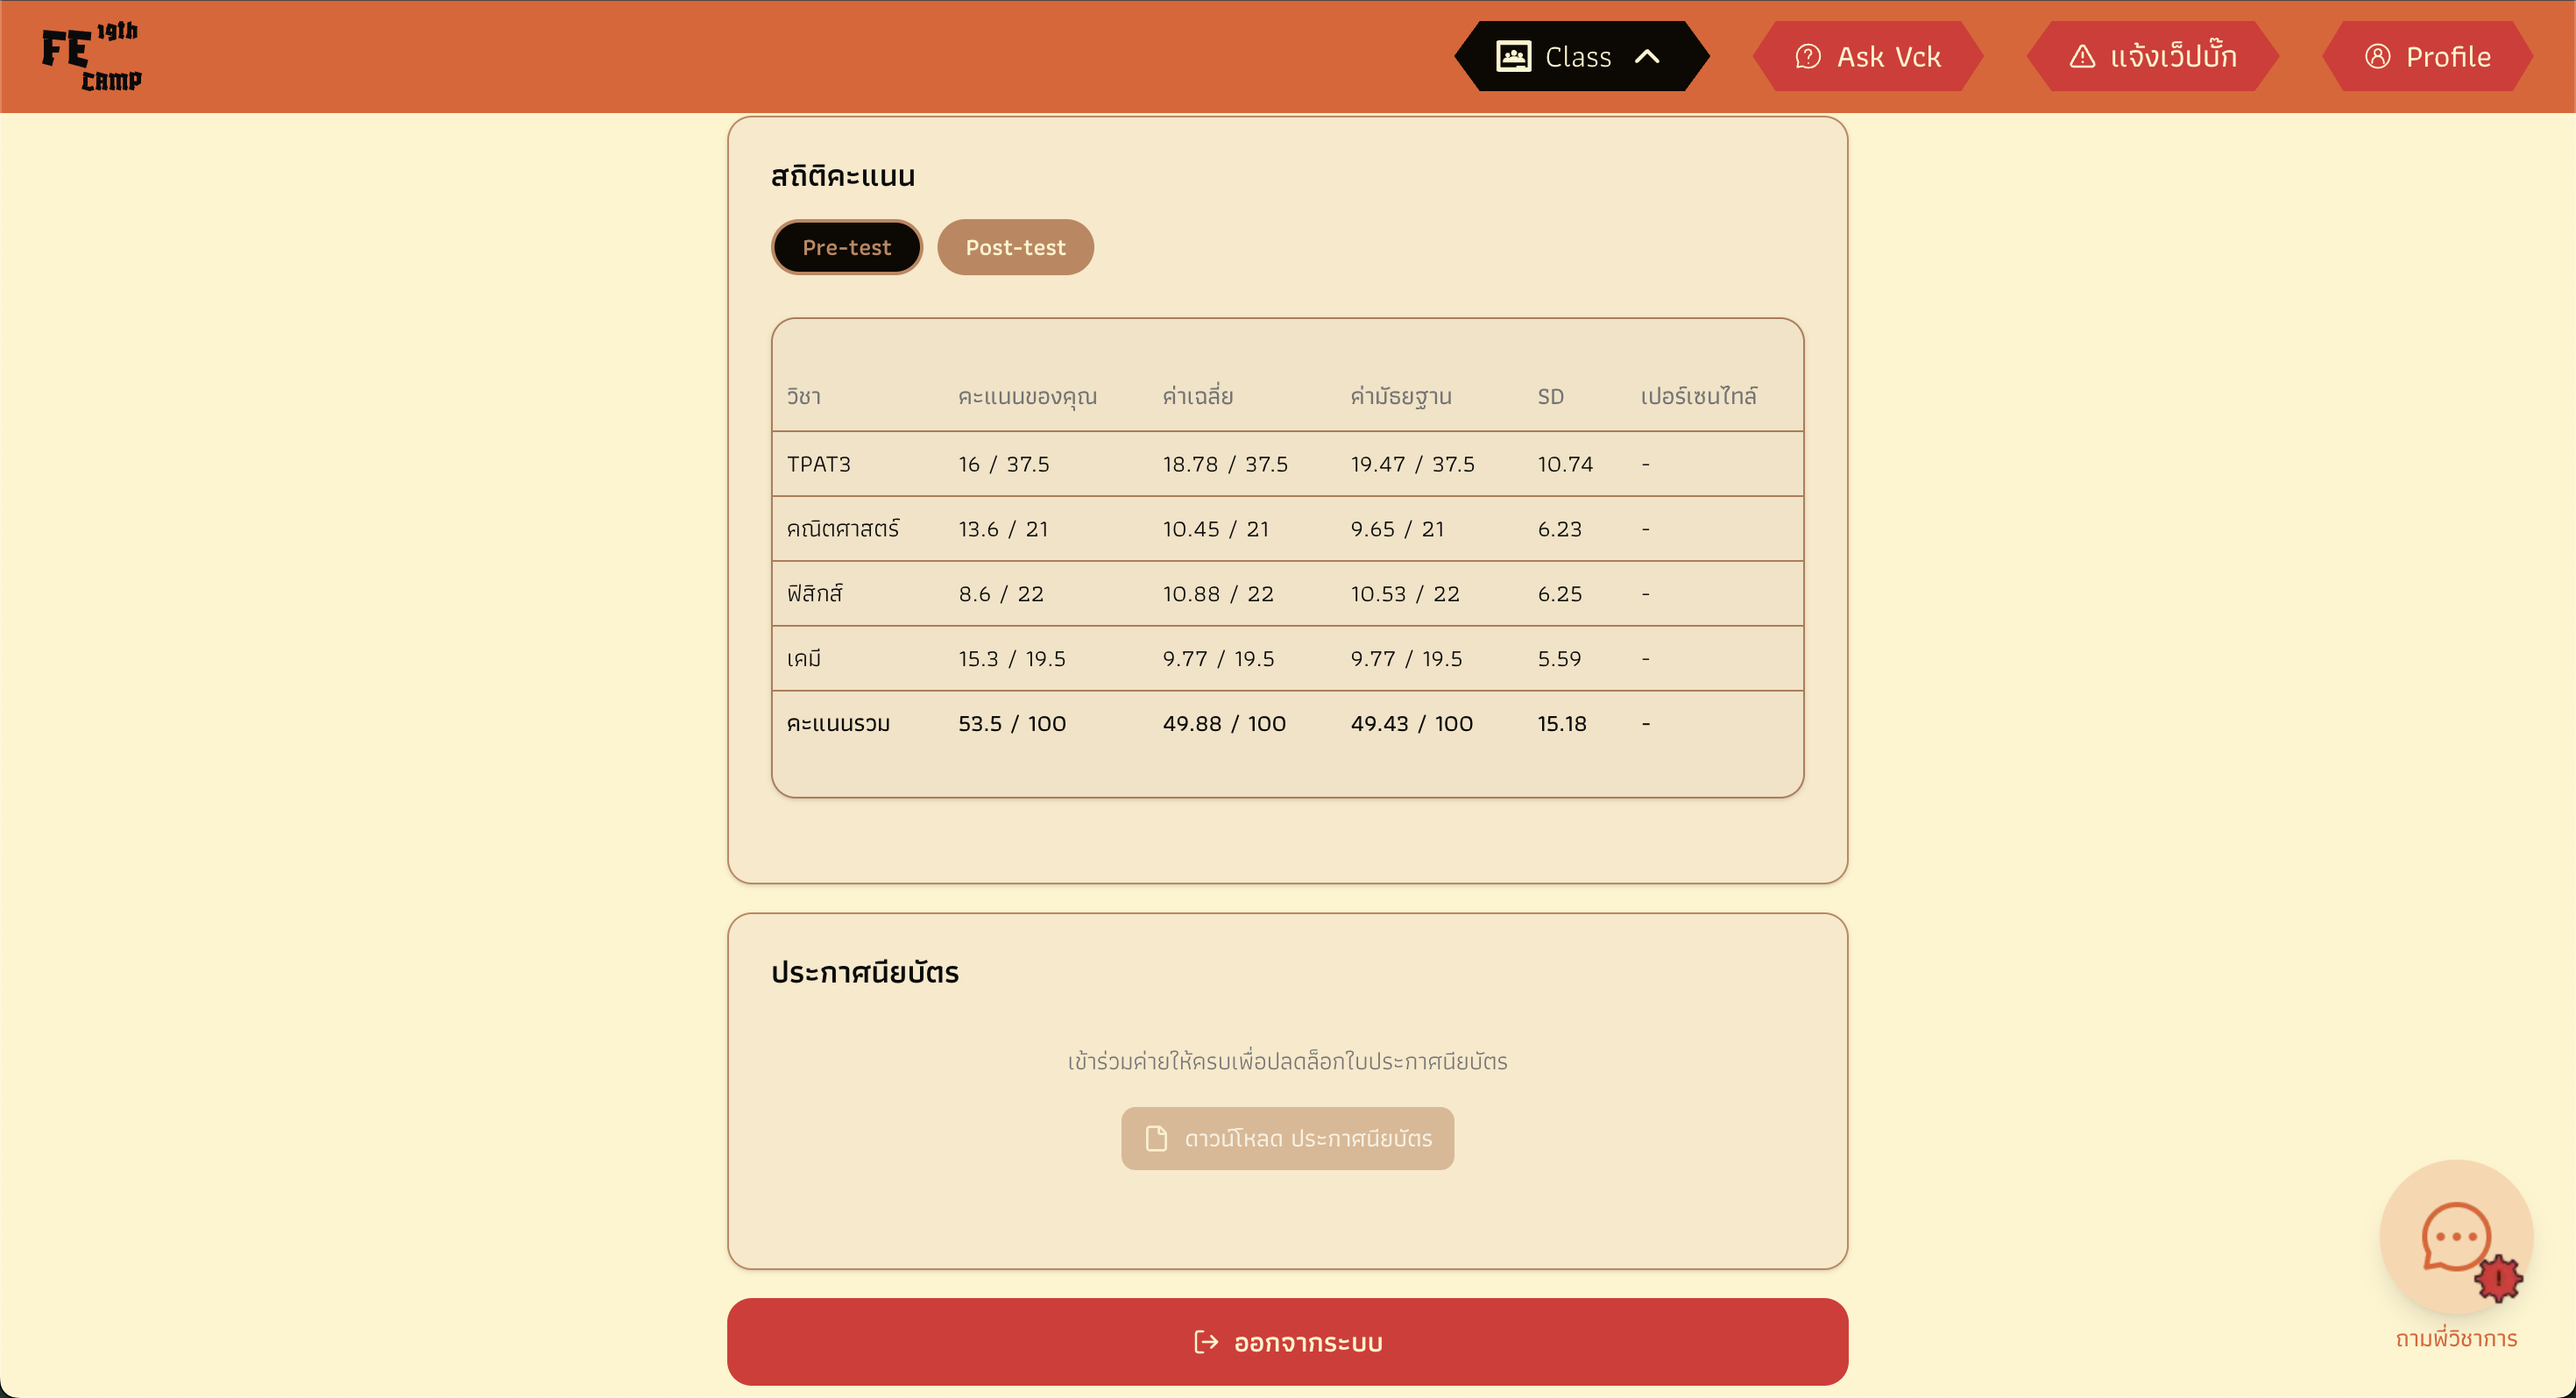This screenshot has height=1398, width=2576.
Task: Click the ประกาศนียบัตร section heading
Action: 865,972
